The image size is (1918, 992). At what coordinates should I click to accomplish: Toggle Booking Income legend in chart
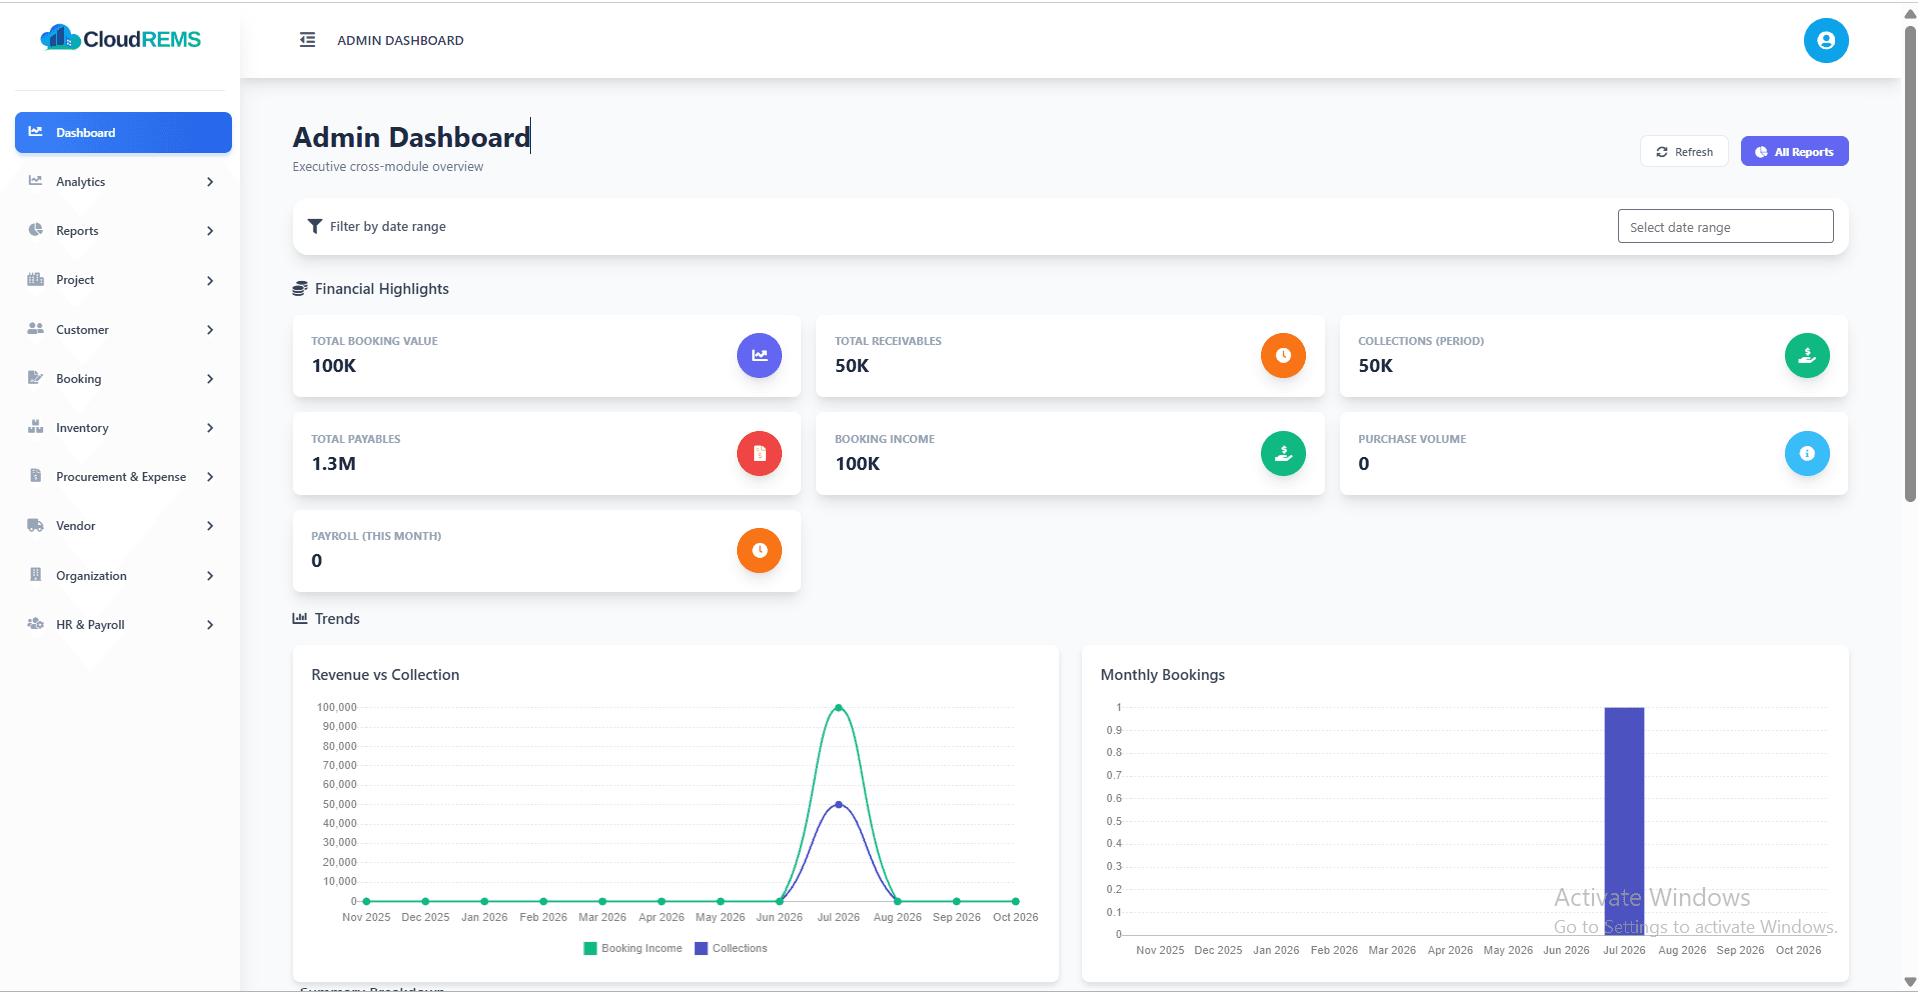click(632, 948)
